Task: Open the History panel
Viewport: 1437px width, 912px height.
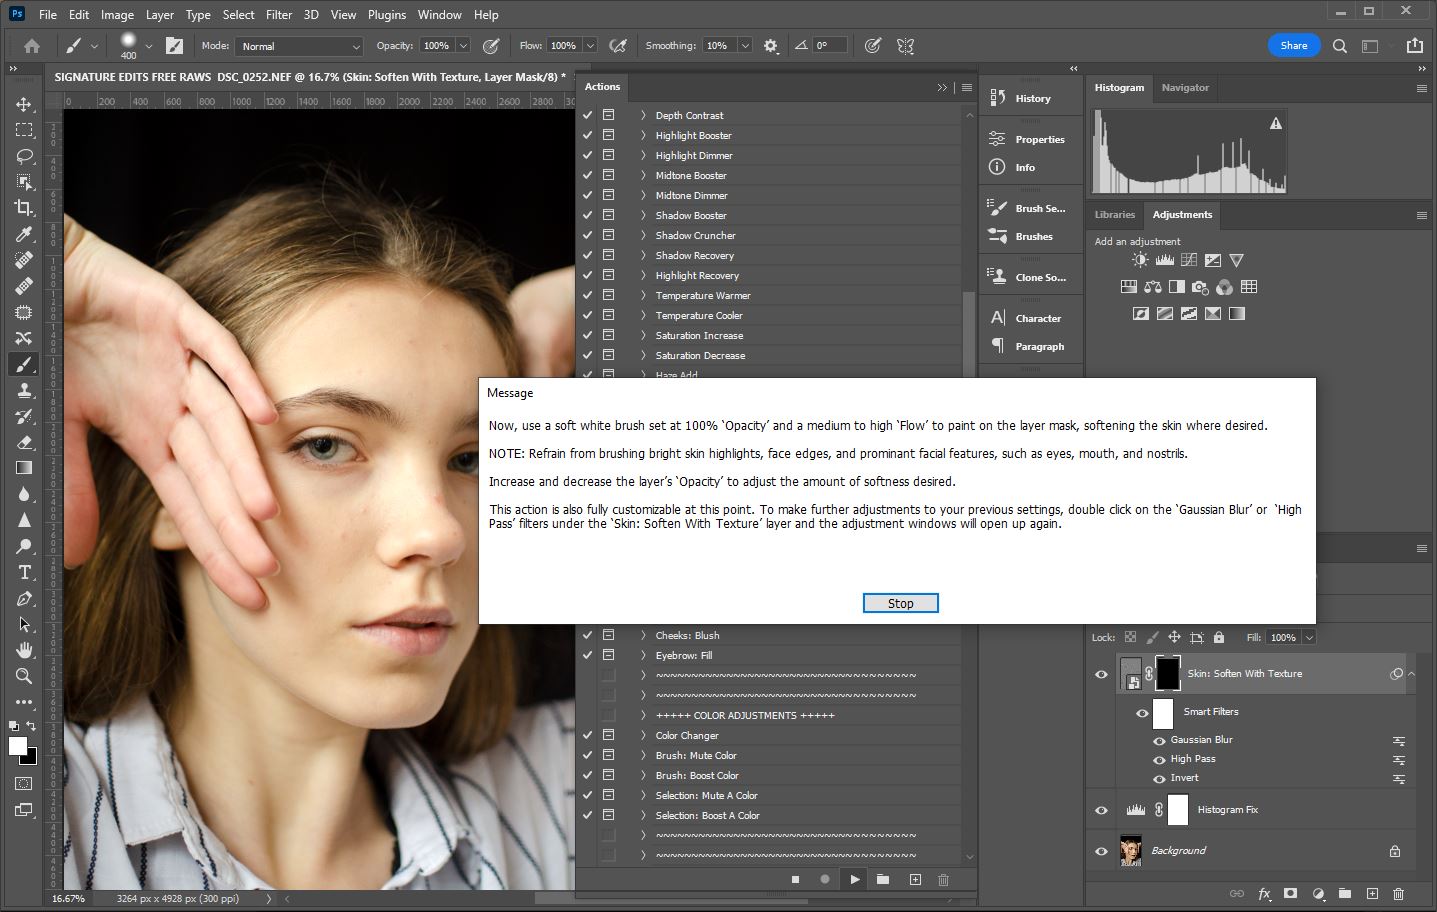Action: pos(1031,98)
